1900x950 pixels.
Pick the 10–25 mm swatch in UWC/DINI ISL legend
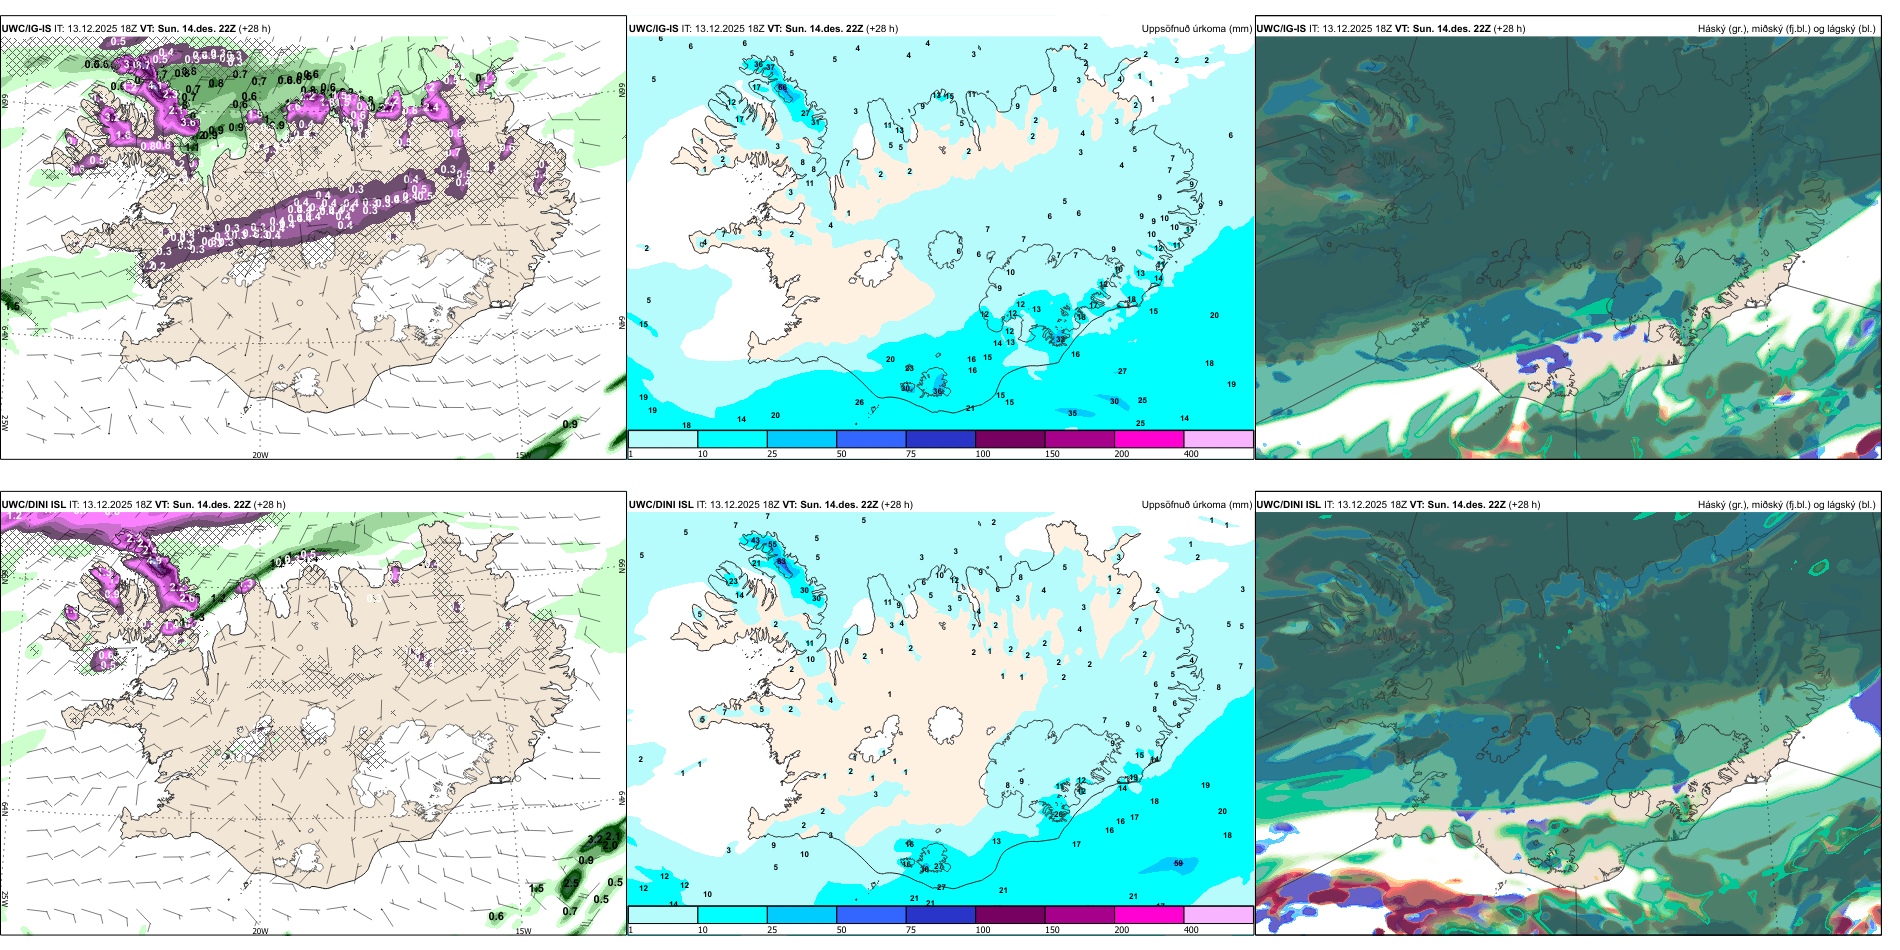732,915
